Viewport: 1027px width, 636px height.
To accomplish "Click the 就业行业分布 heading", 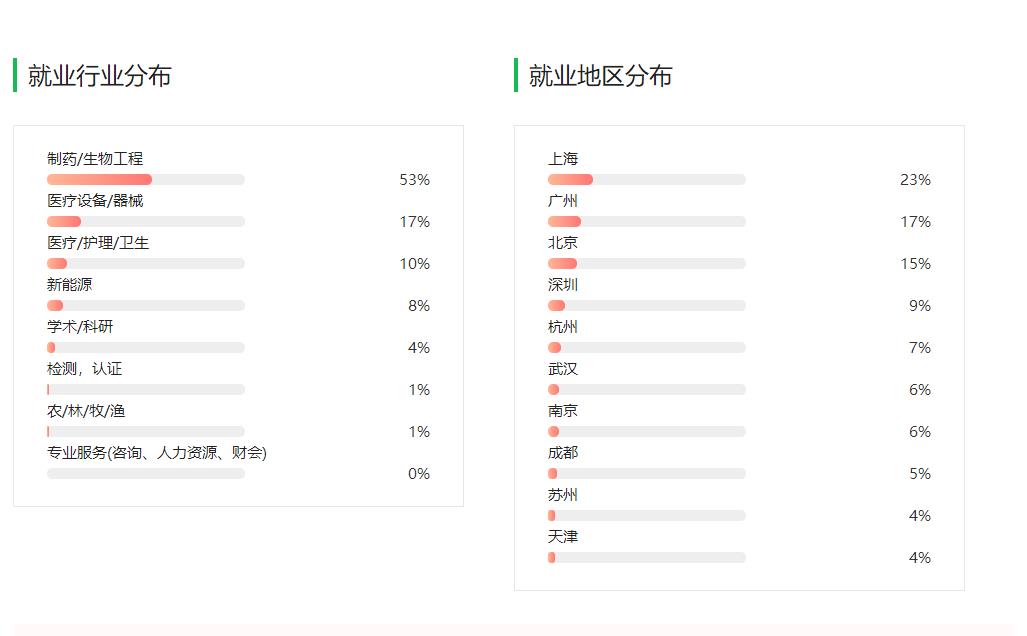I will click(99, 76).
